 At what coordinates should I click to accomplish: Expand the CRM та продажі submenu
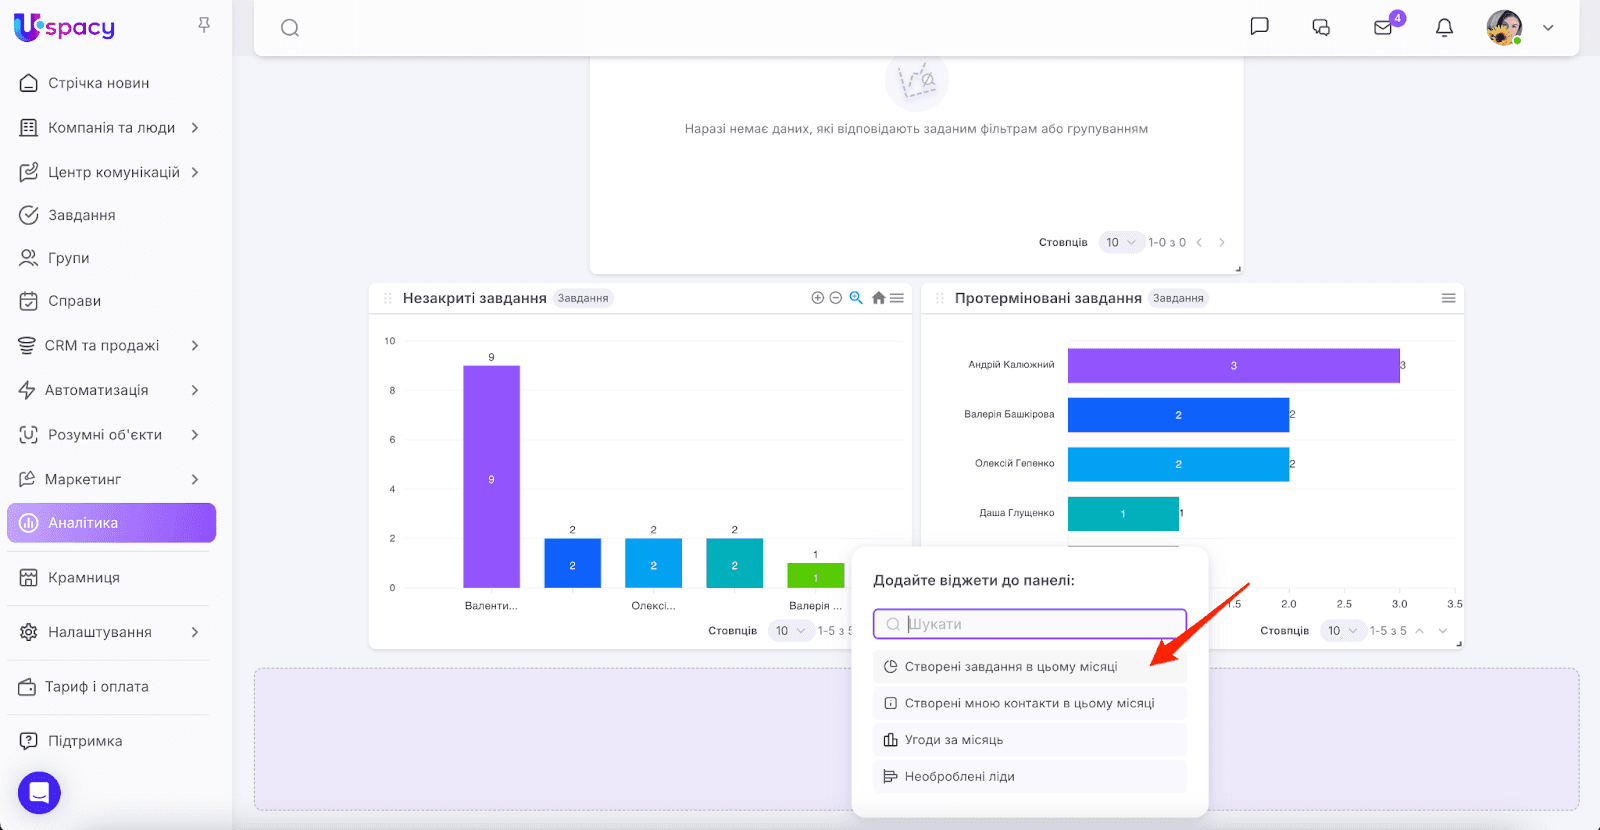195,346
